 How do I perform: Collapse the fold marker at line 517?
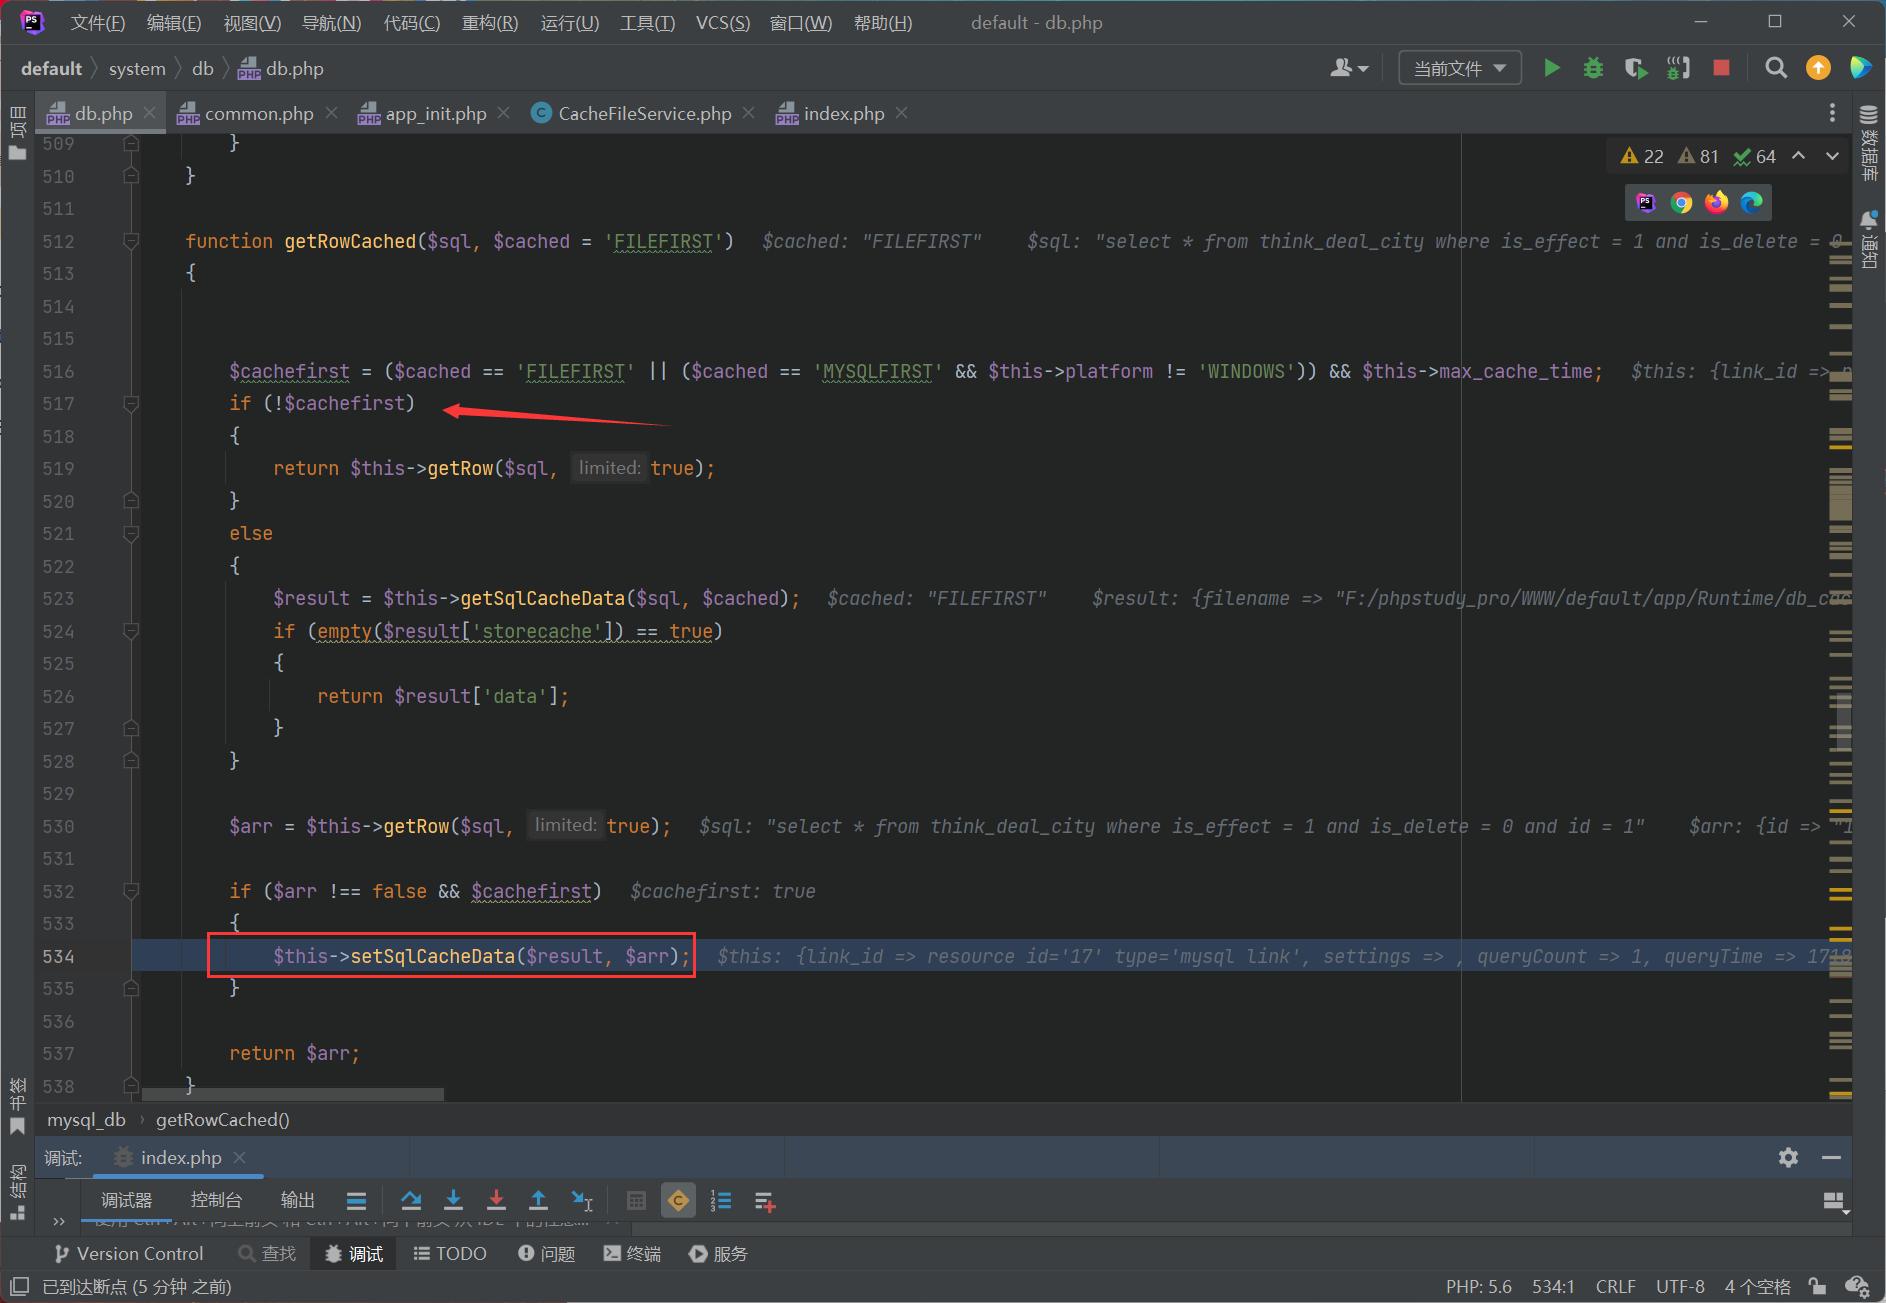point(131,404)
